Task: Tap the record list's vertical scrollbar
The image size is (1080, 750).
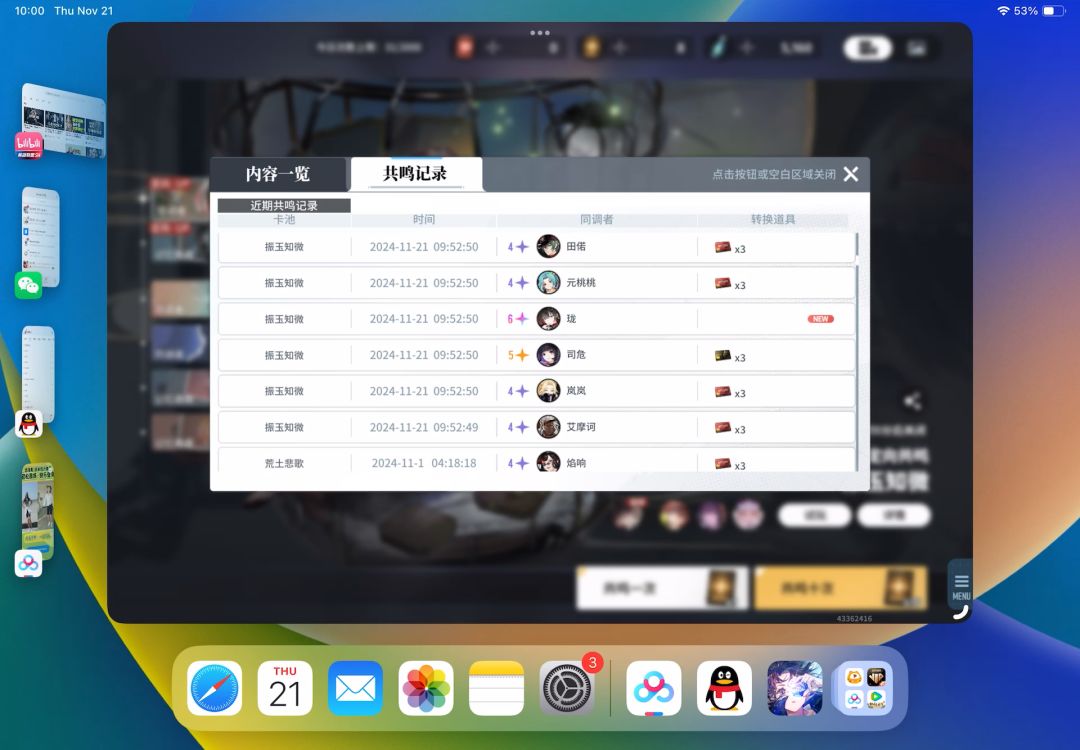Action: (857, 351)
